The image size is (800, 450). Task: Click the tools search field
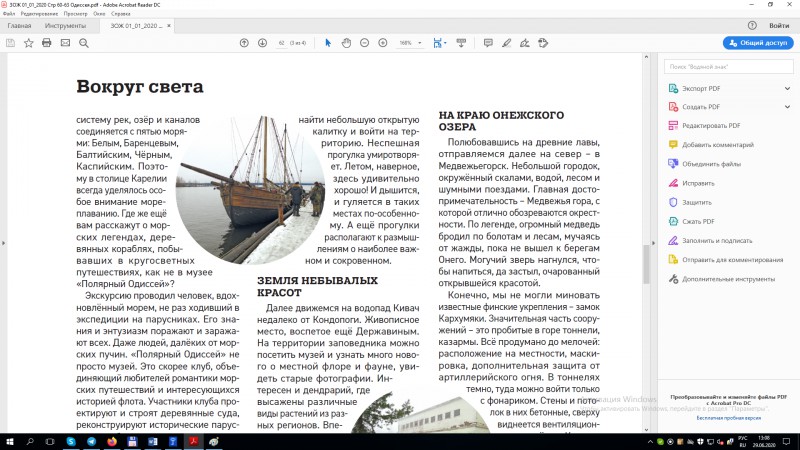click(x=729, y=67)
